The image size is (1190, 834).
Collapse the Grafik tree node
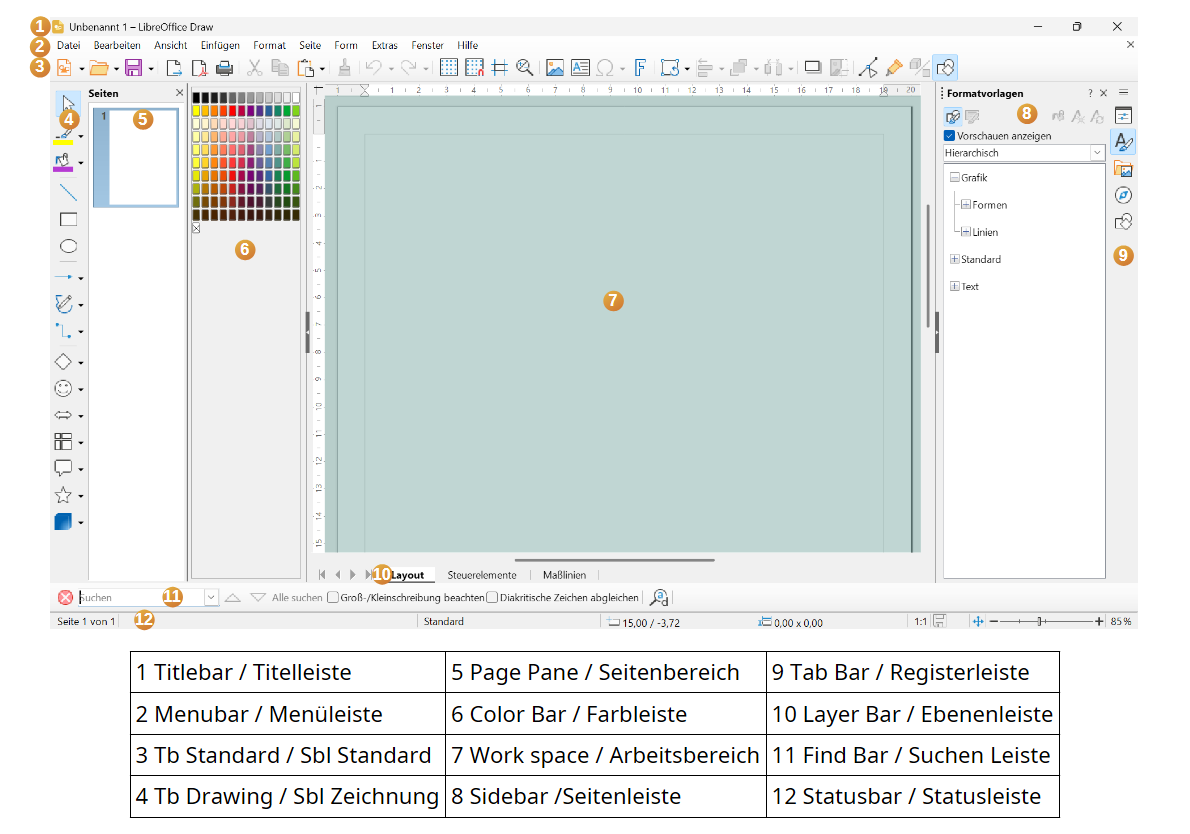(955, 177)
